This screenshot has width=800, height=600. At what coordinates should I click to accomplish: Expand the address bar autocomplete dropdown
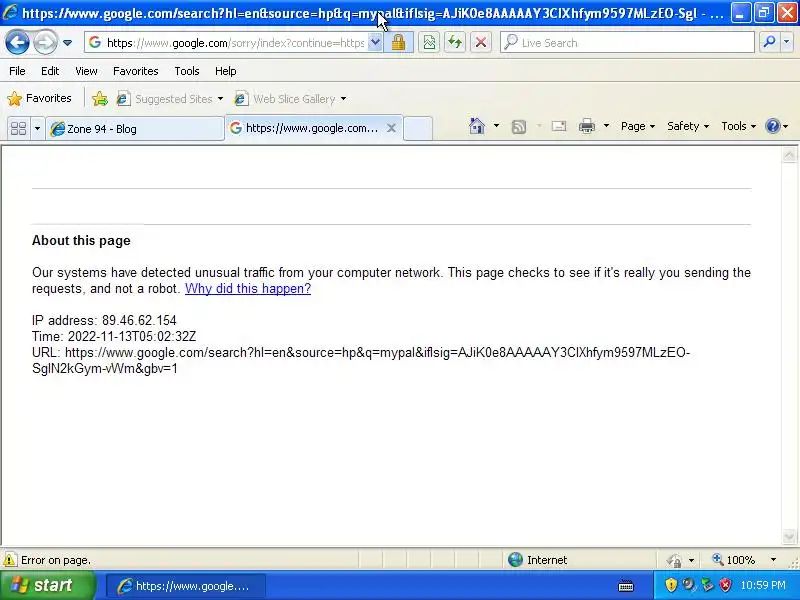tap(375, 42)
